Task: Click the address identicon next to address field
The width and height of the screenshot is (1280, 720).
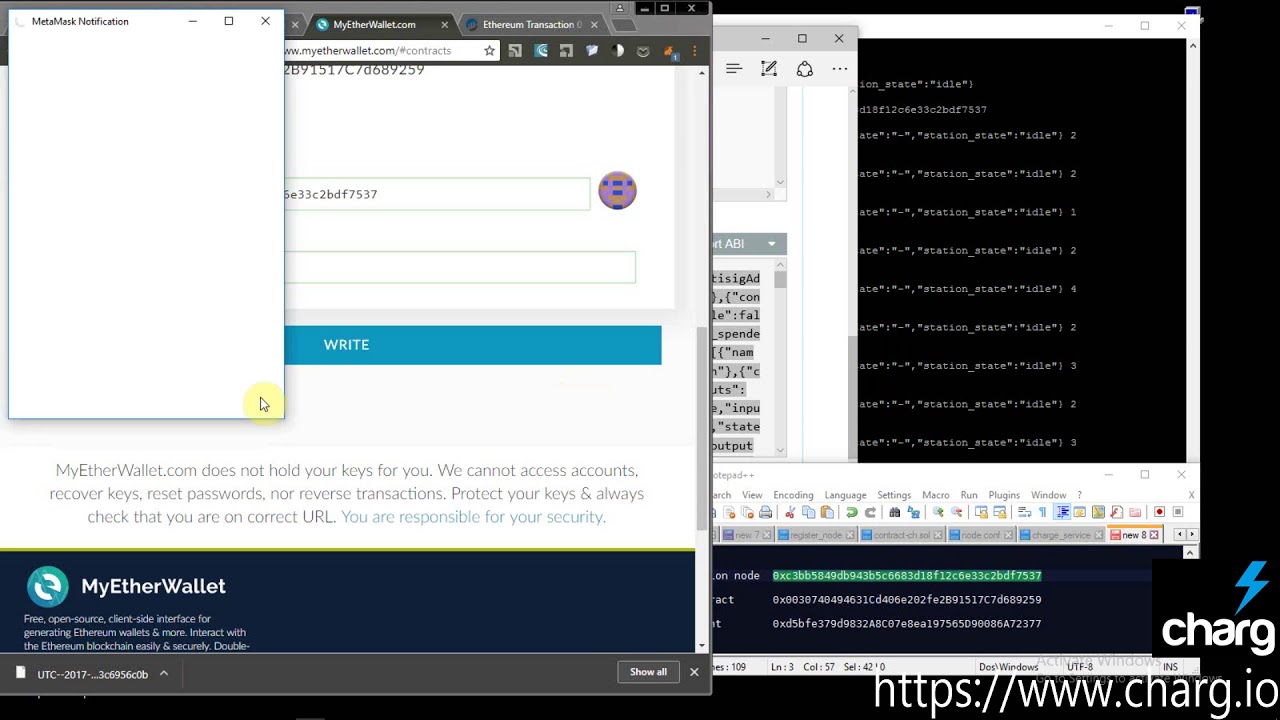Action: click(617, 190)
